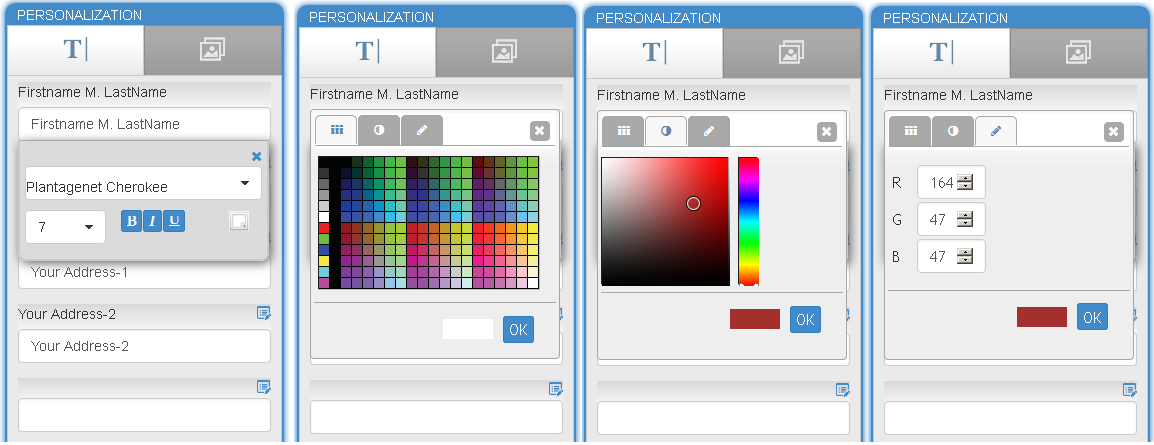Click the red saturation gradient square
This screenshot has height=445, width=1154.
[x=665, y=221]
